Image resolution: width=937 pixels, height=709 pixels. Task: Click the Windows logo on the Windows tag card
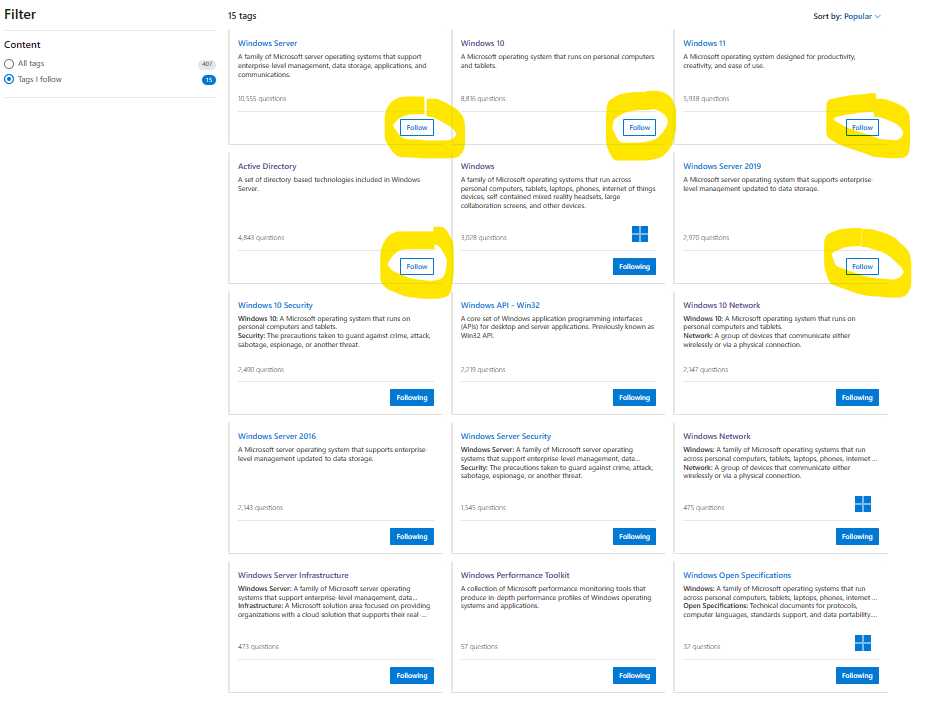[x=639, y=234]
